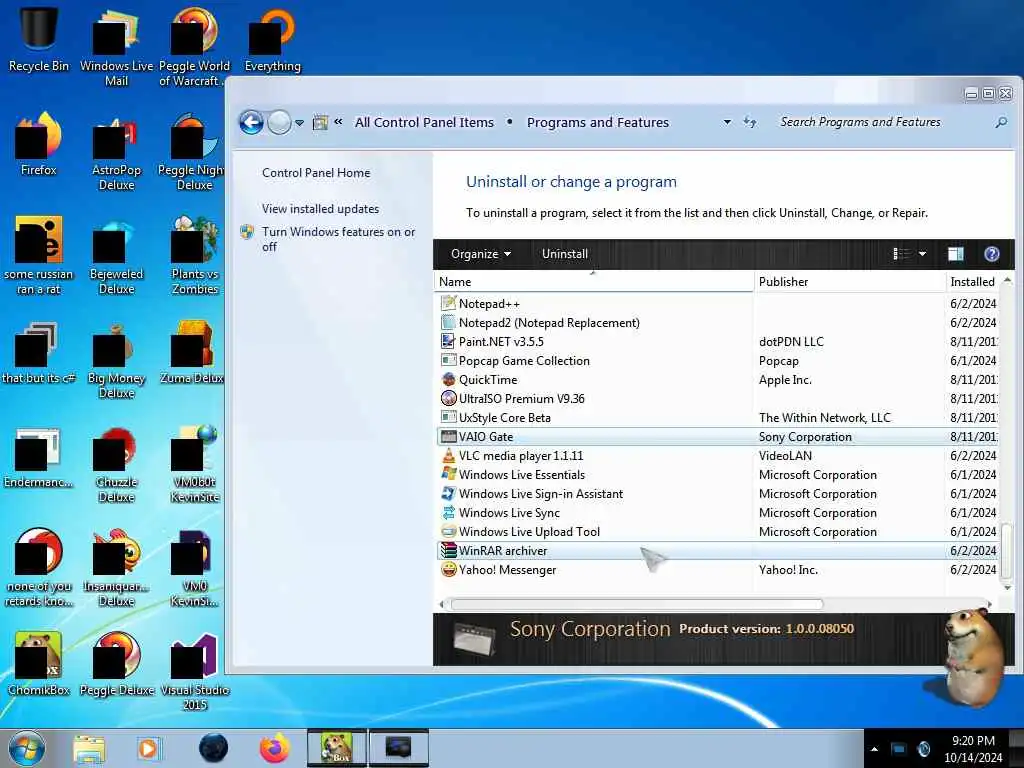The width and height of the screenshot is (1024, 768).
Task: Select Yahoo! Messenger row
Action: point(717,569)
